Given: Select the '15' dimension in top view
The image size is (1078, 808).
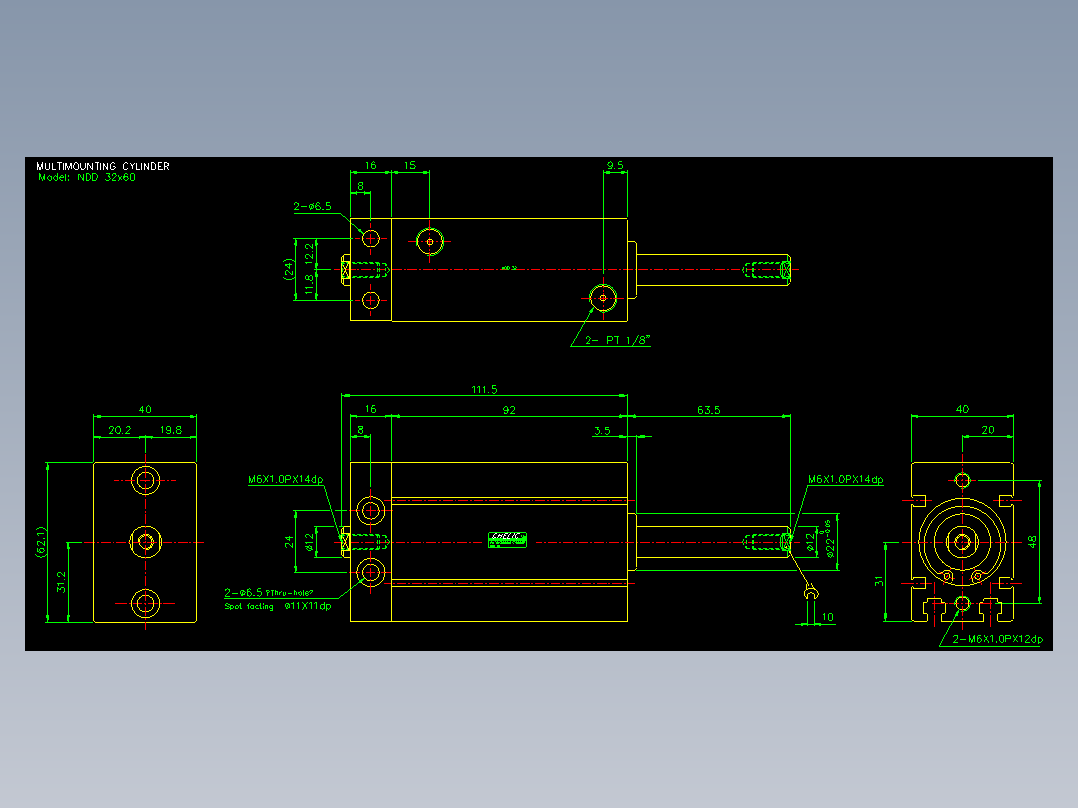Looking at the screenshot, I should (x=410, y=165).
